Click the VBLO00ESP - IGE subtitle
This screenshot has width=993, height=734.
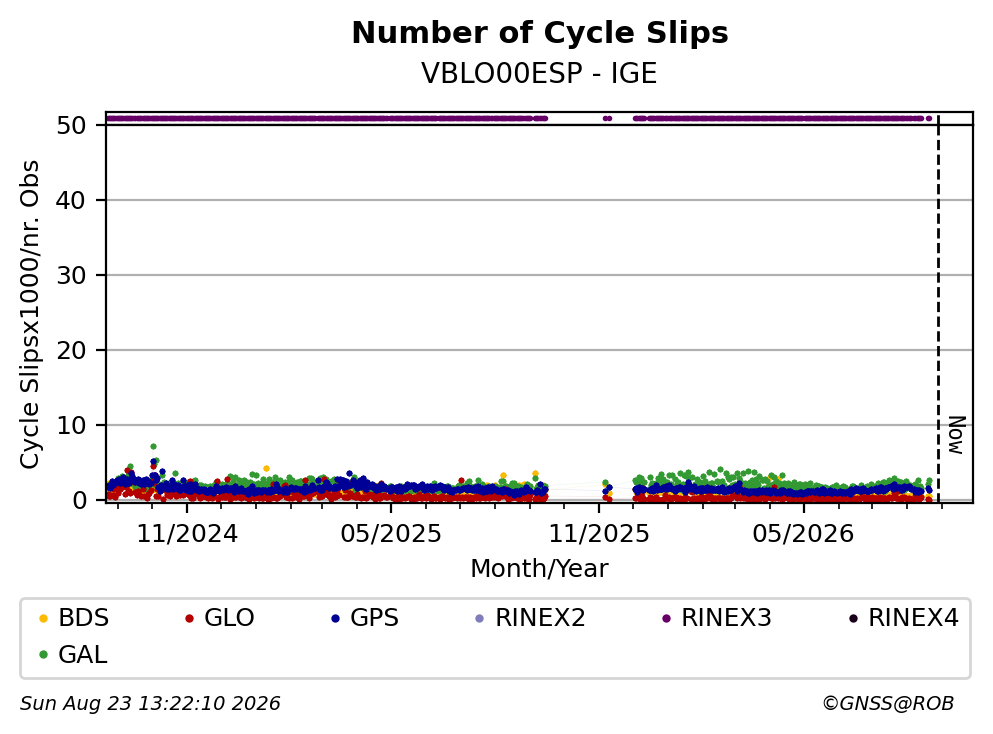(539, 73)
